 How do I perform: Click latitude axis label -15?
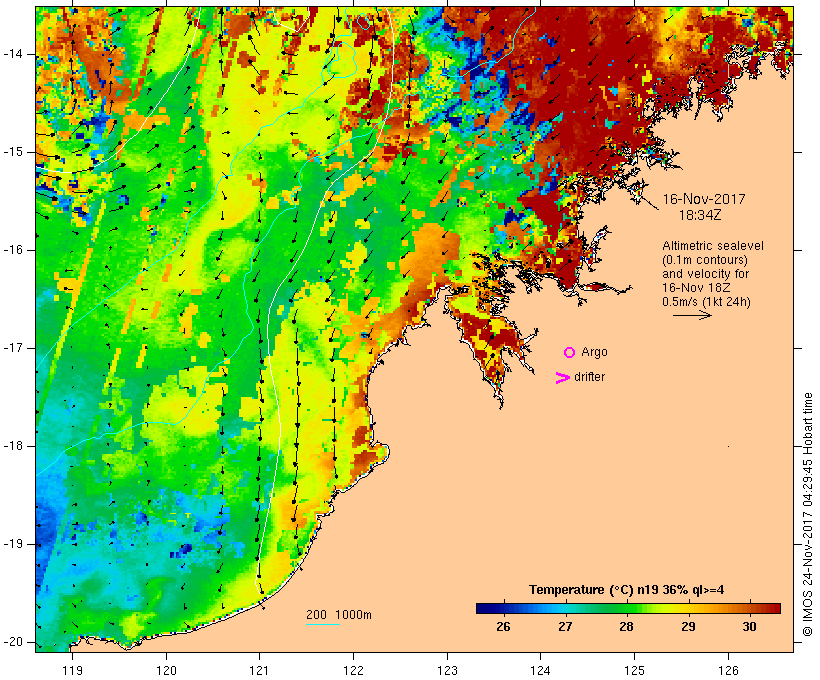coord(13,152)
